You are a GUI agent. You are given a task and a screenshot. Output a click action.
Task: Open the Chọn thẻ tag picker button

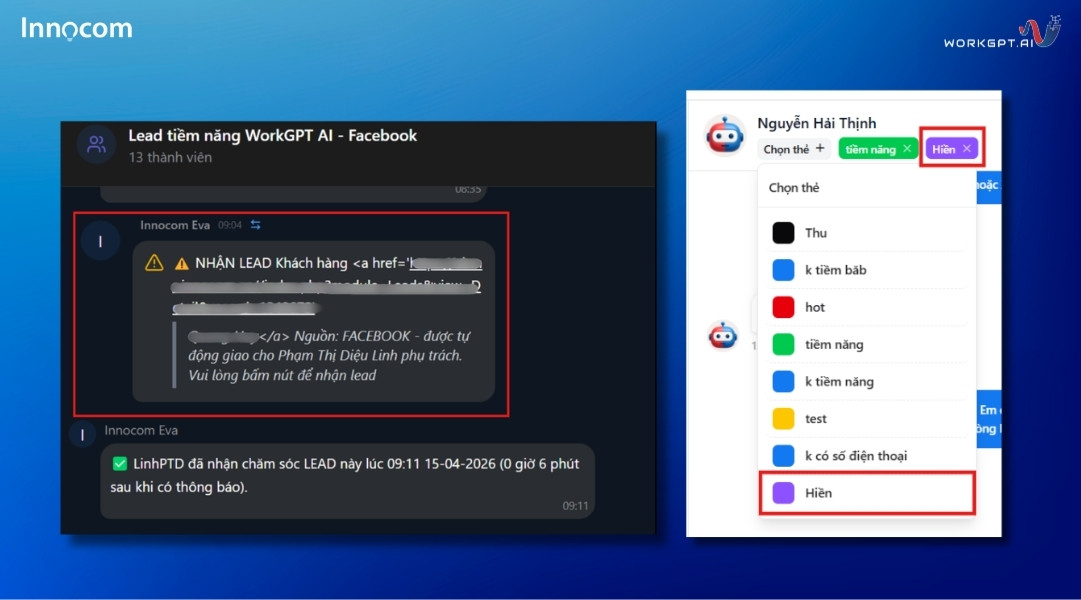(x=794, y=149)
